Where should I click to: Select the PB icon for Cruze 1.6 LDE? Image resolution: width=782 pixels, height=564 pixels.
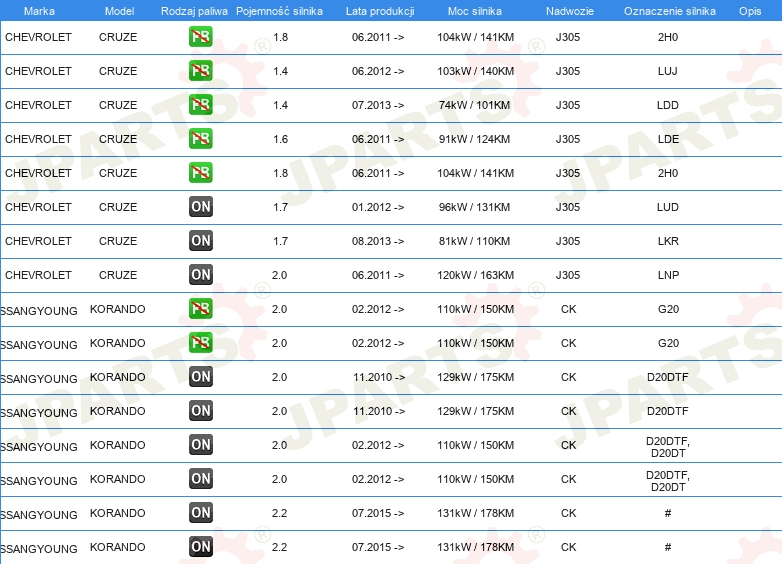coord(200,139)
